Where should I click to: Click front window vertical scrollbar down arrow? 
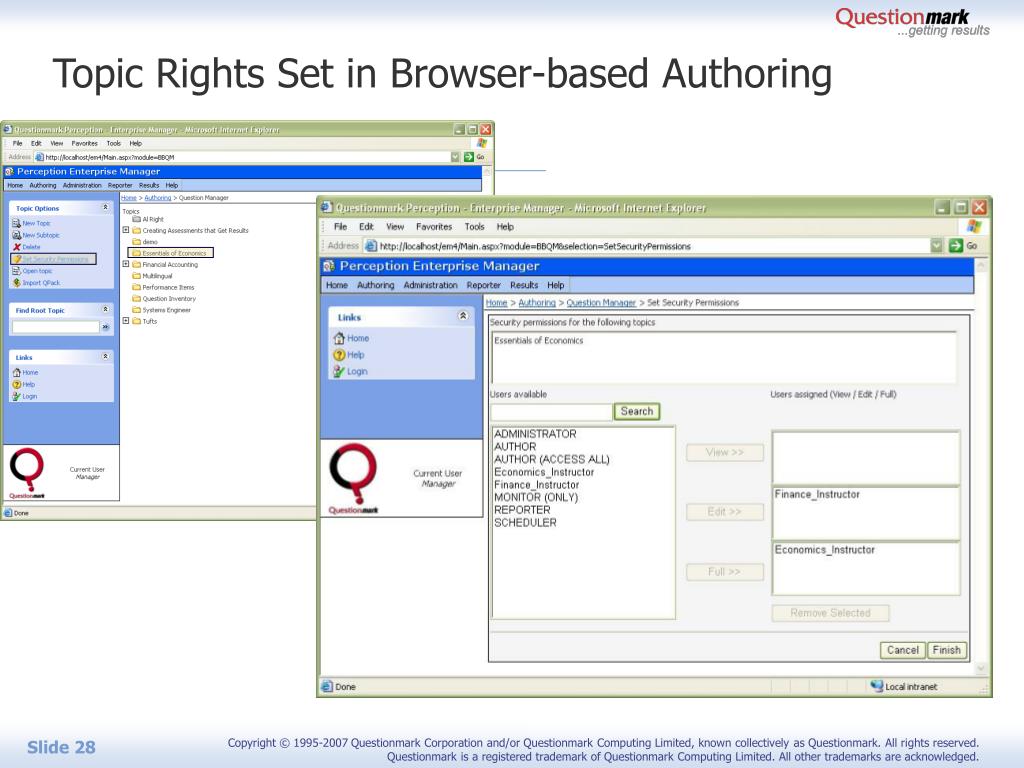(x=981, y=668)
